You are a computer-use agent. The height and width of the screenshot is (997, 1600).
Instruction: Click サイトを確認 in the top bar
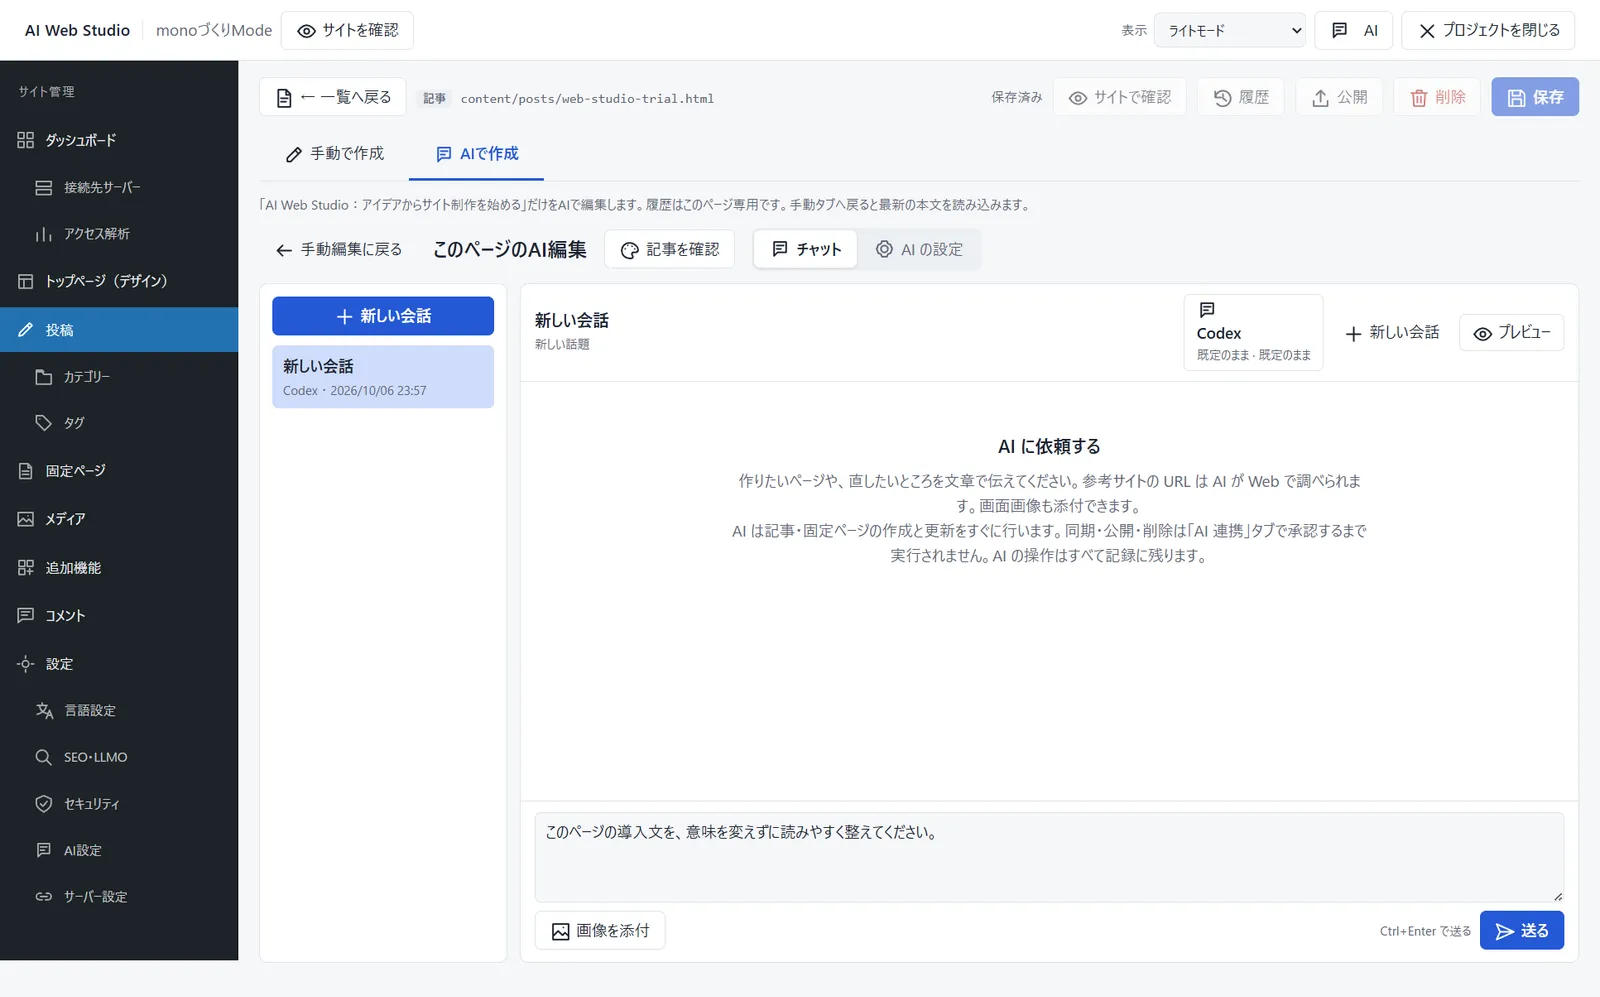click(x=347, y=30)
